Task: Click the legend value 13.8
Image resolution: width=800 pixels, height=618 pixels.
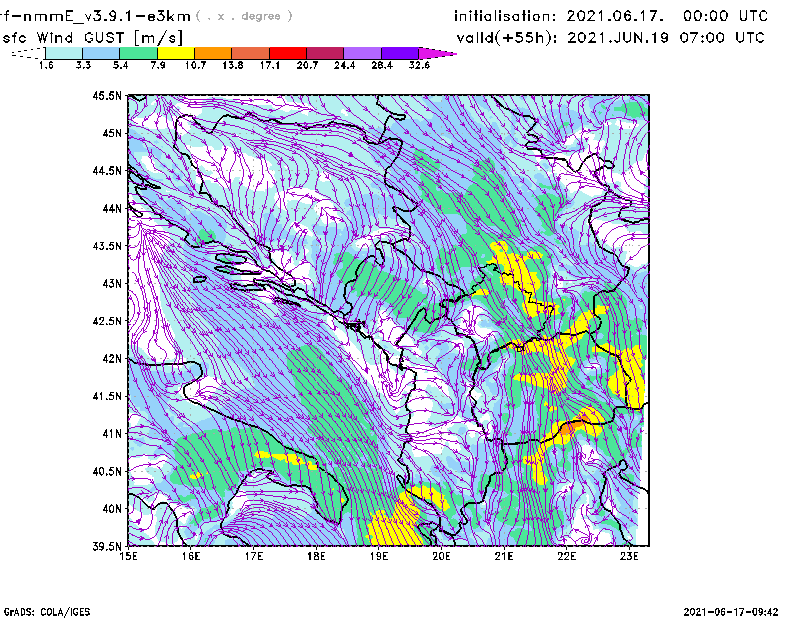Action: pos(233,65)
